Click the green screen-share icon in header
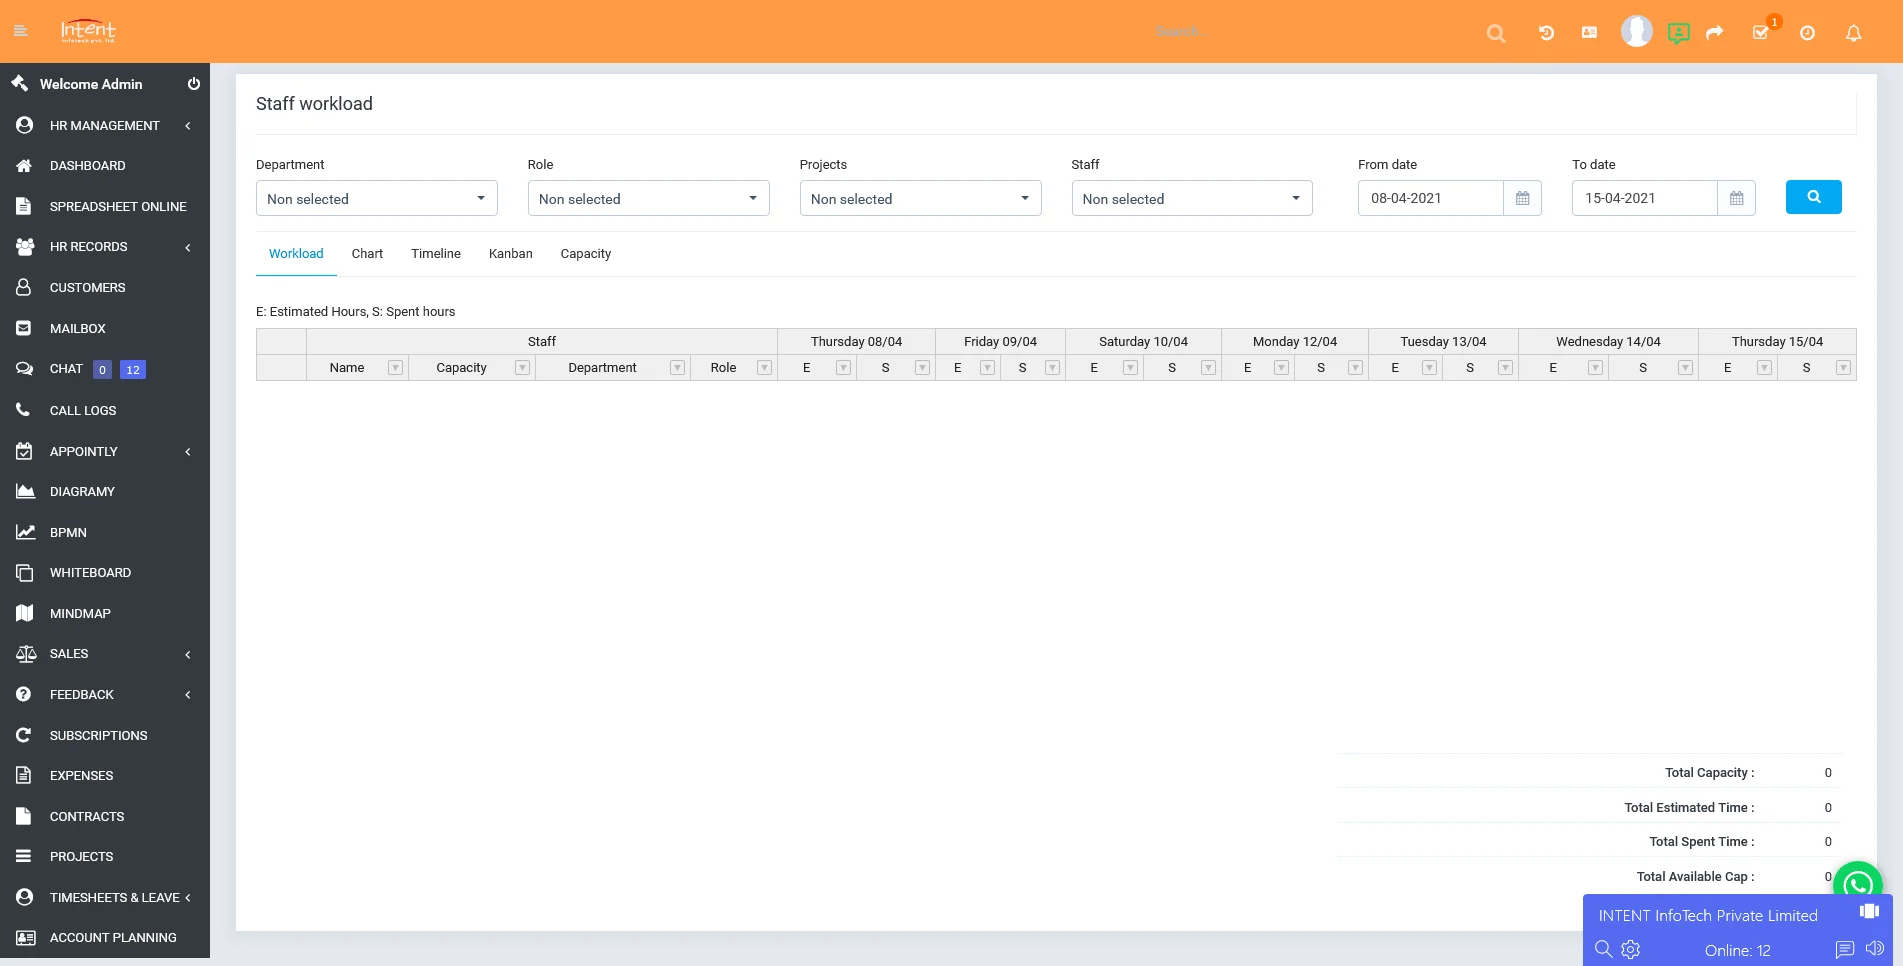The height and width of the screenshot is (966, 1903). 1679,33
